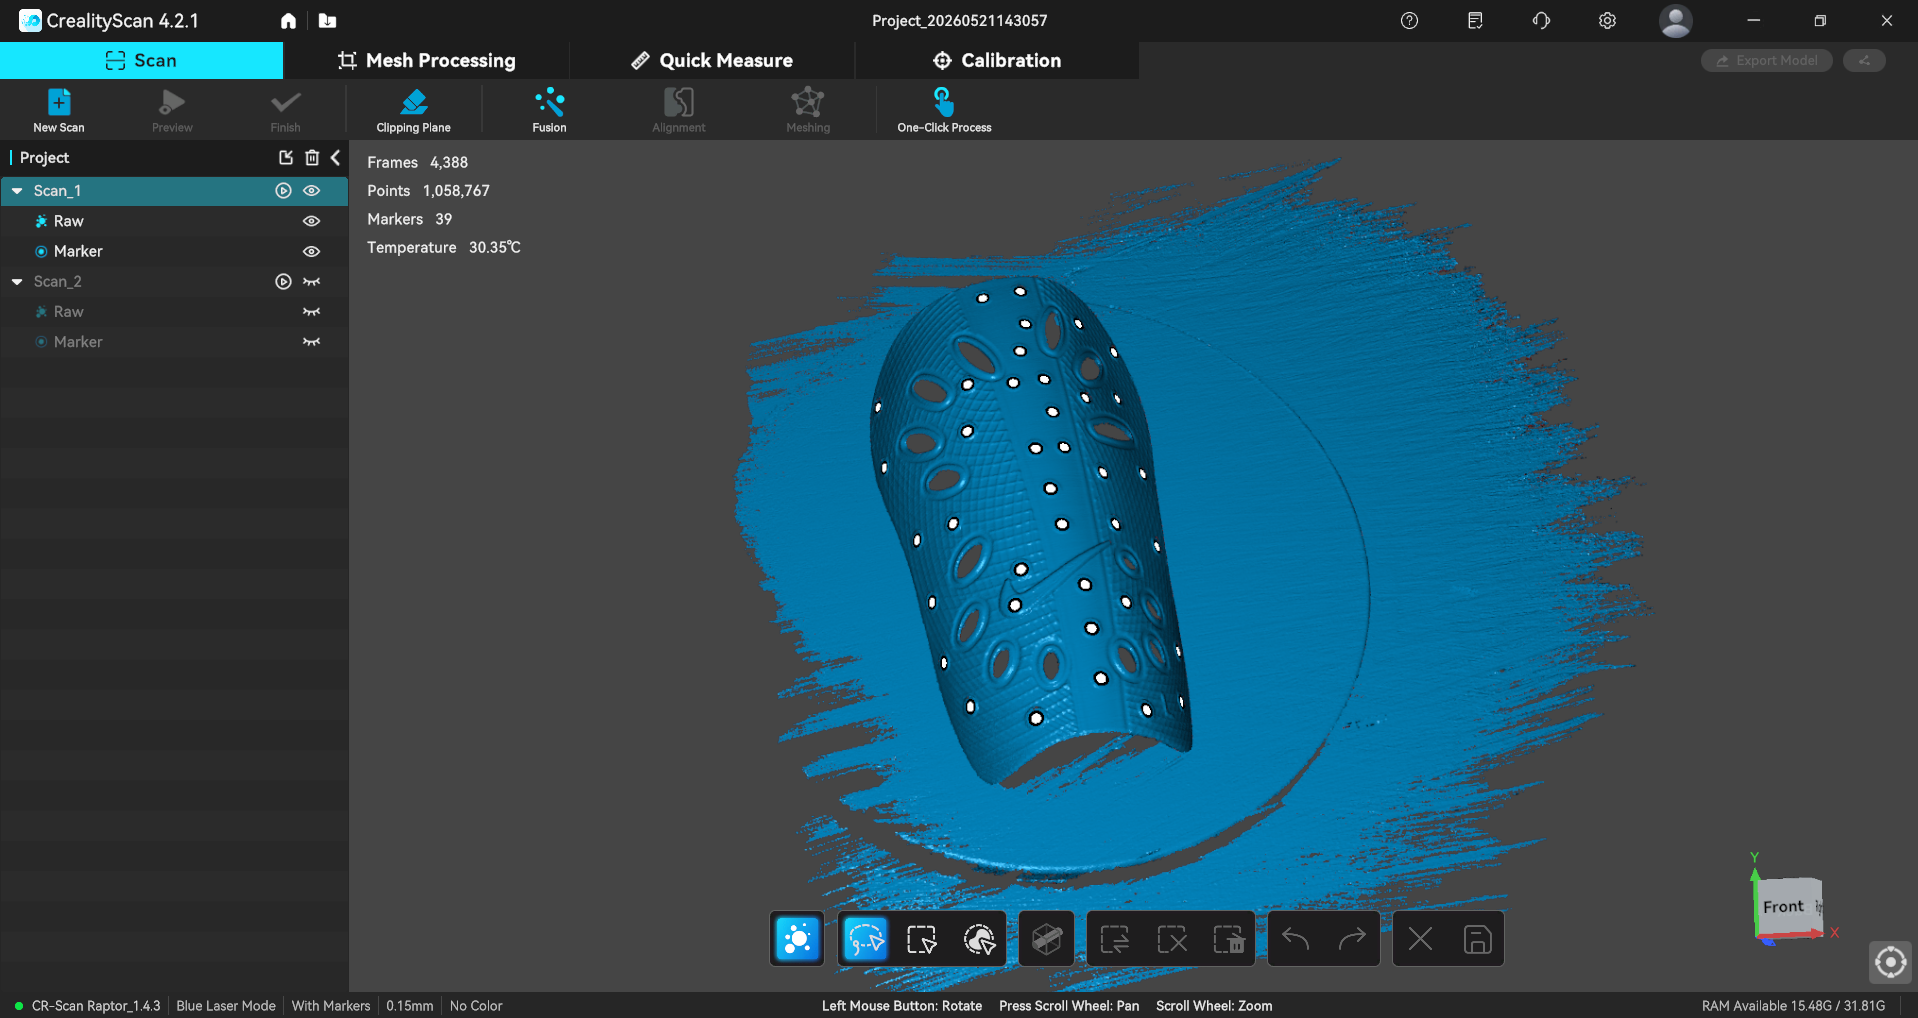
Task: Click the 3D scanned model in viewport
Action: [x=1030, y=530]
